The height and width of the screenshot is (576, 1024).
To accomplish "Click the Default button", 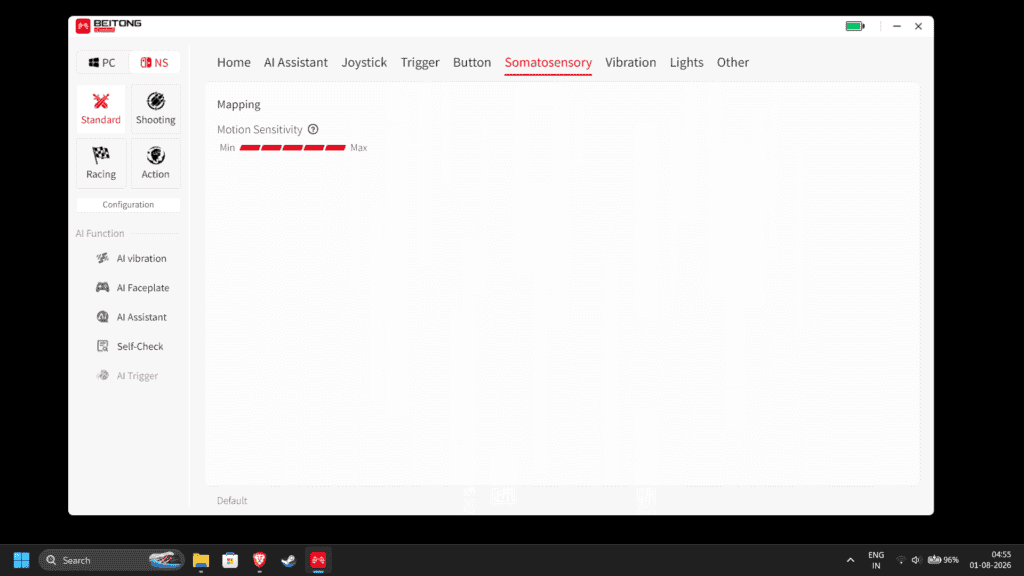I will (232, 501).
